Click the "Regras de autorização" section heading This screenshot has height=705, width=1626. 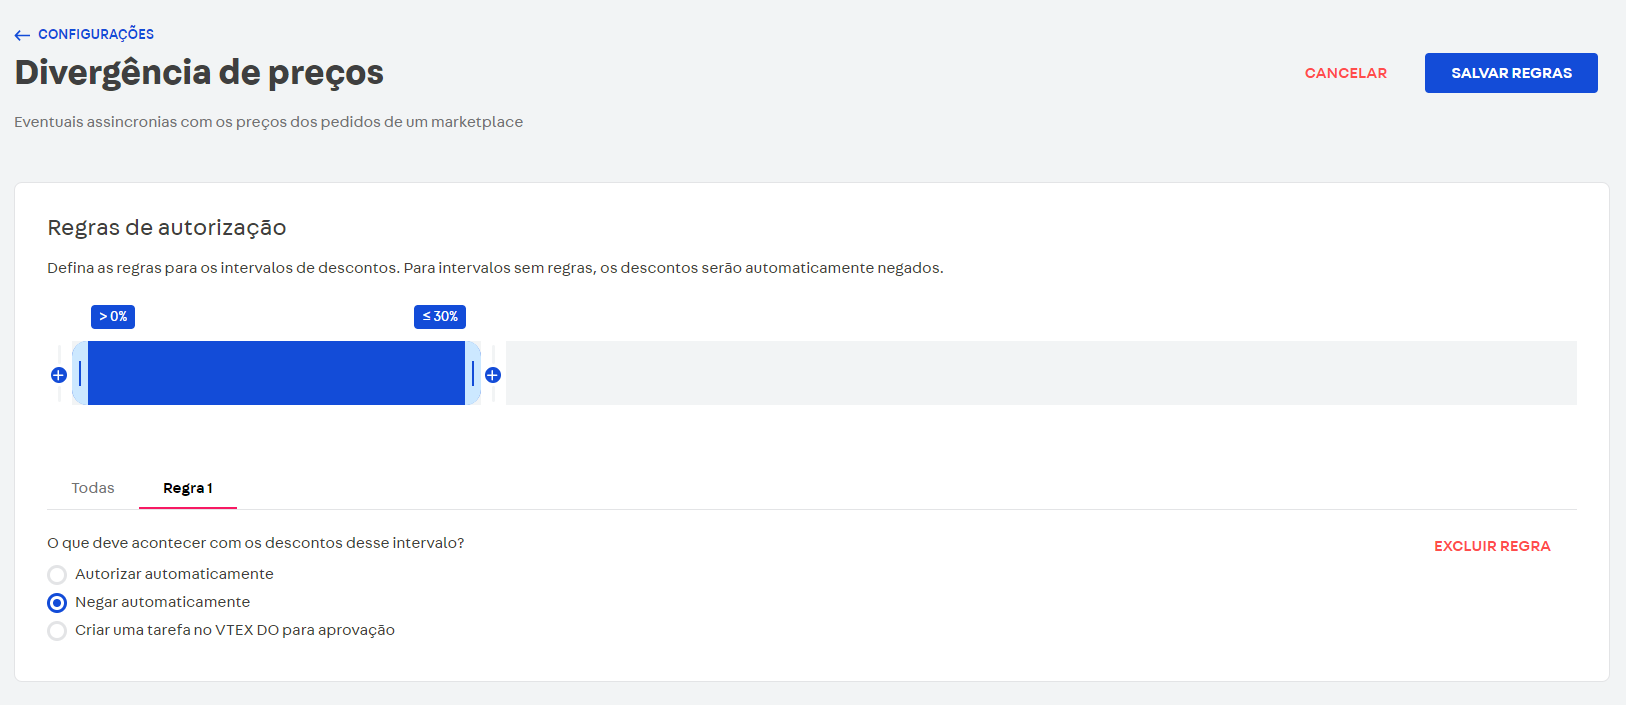[167, 228]
